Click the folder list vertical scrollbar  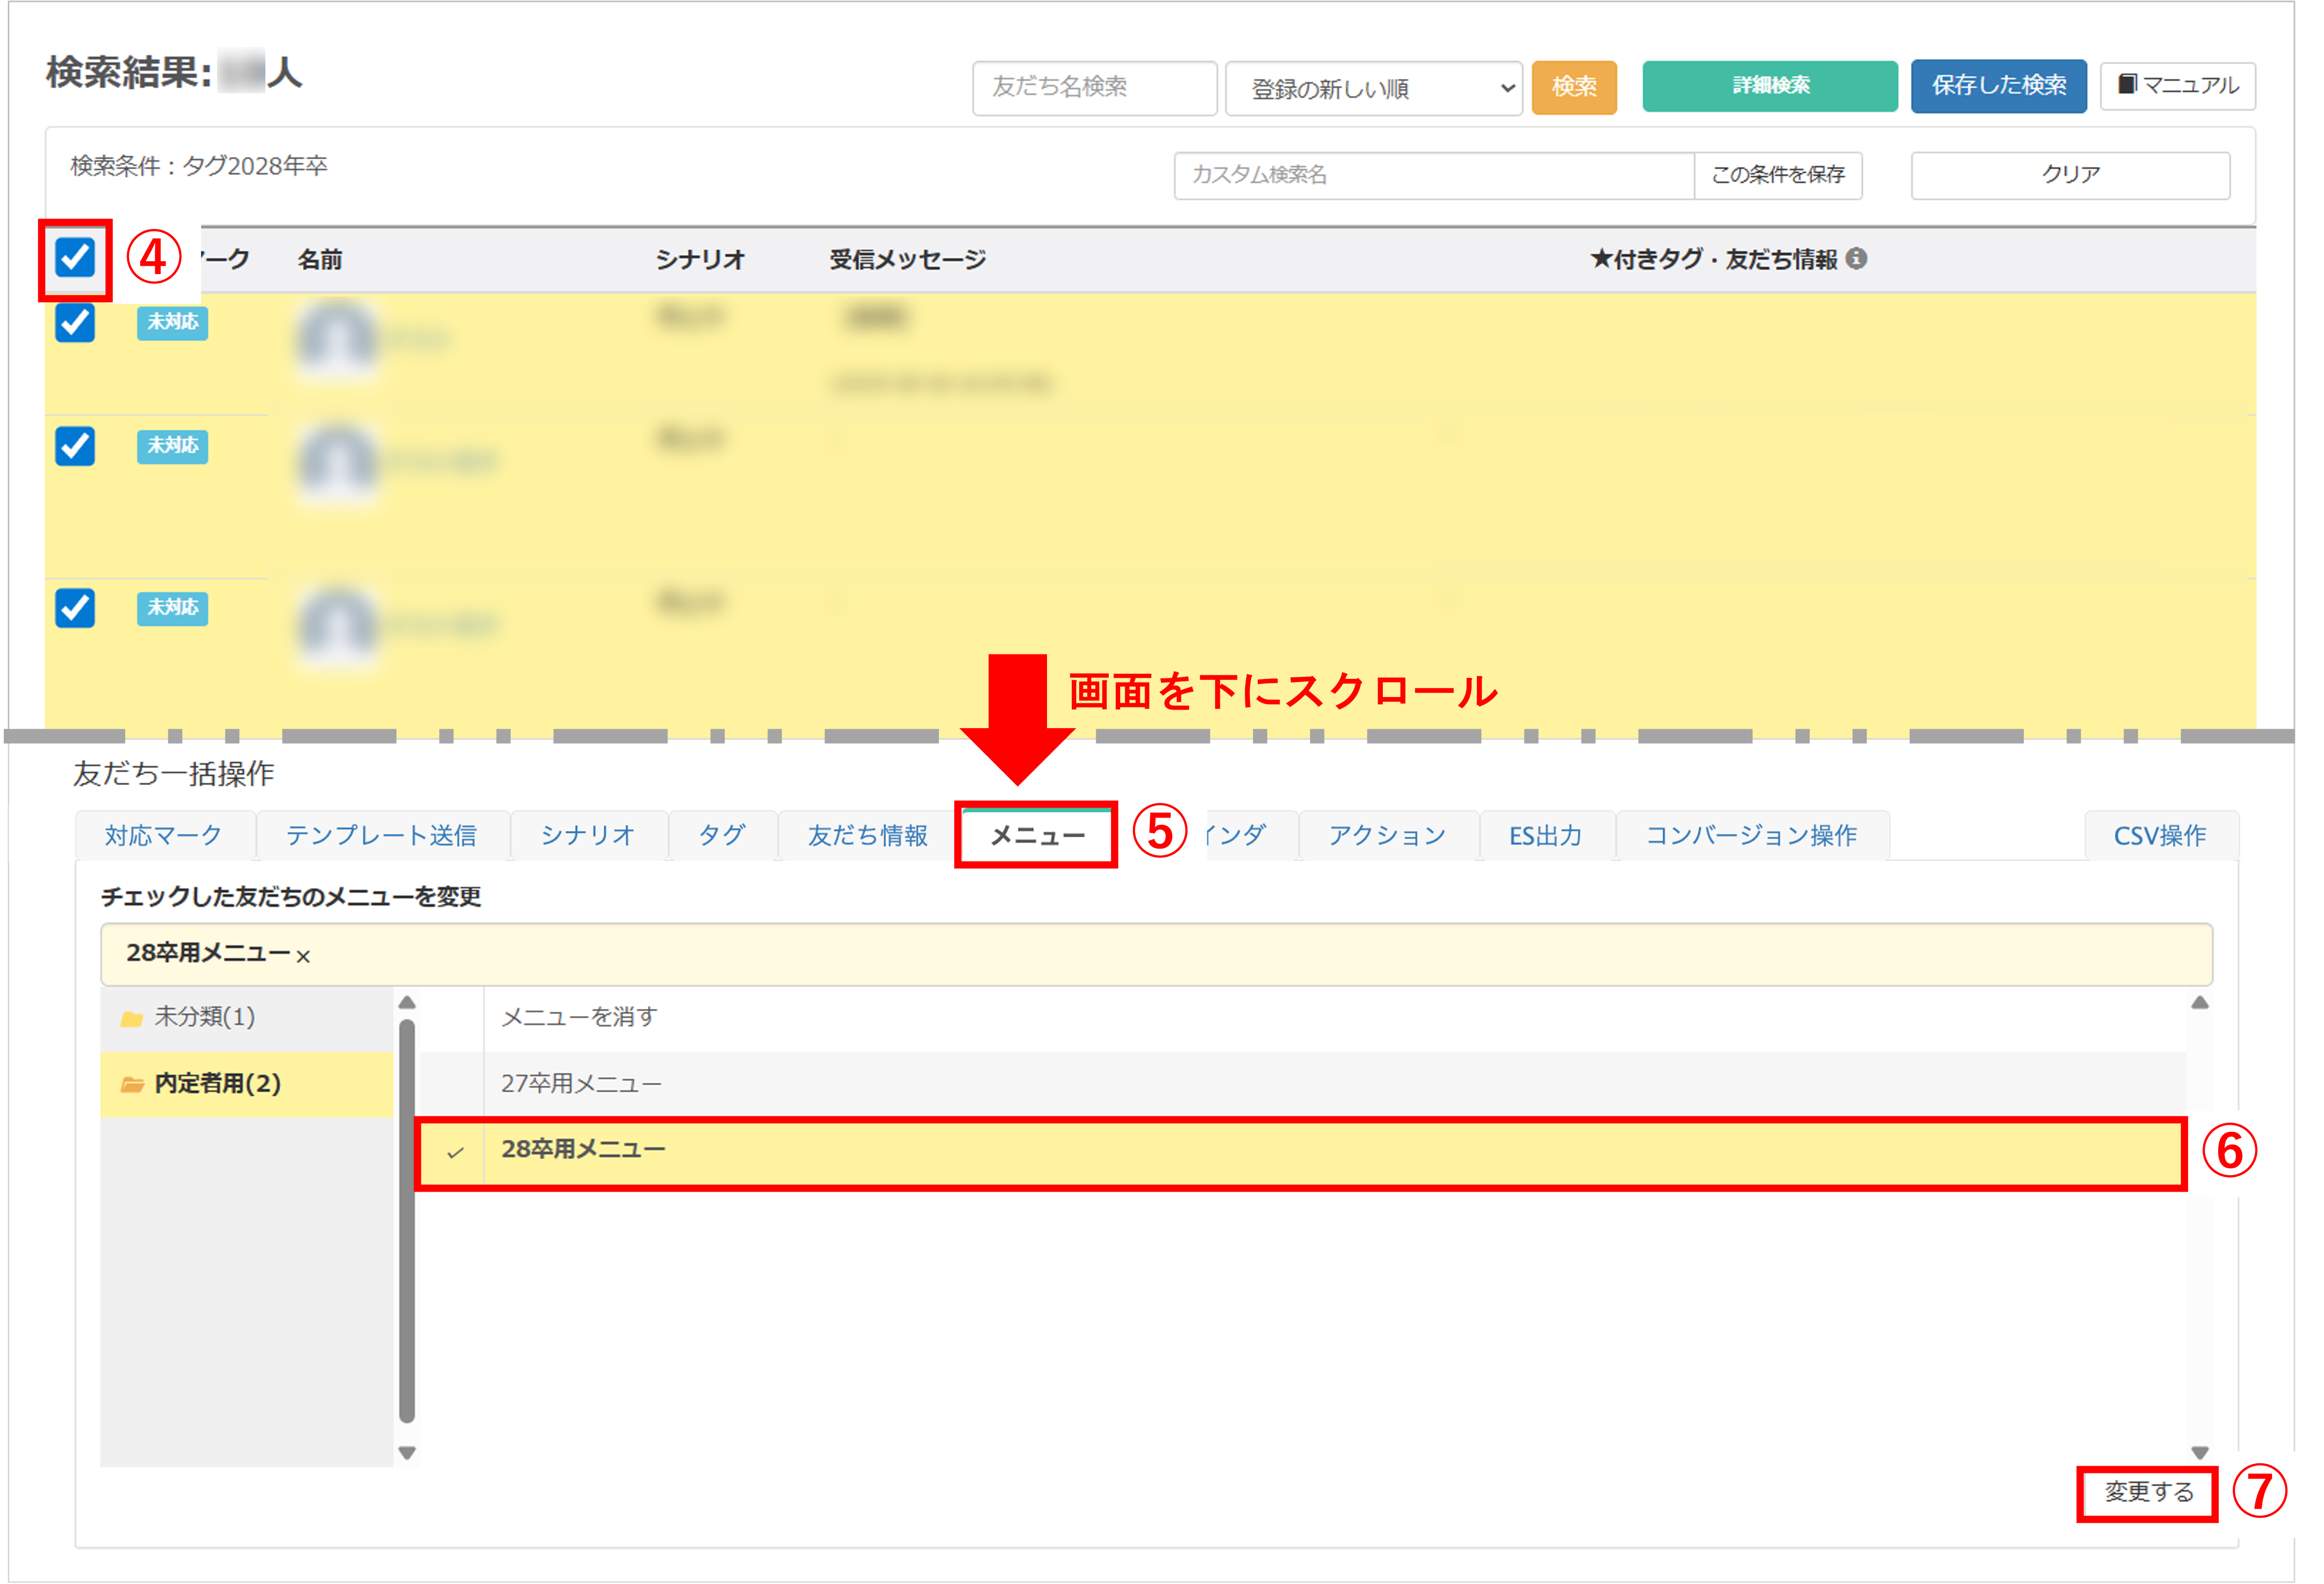[x=406, y=1220]
